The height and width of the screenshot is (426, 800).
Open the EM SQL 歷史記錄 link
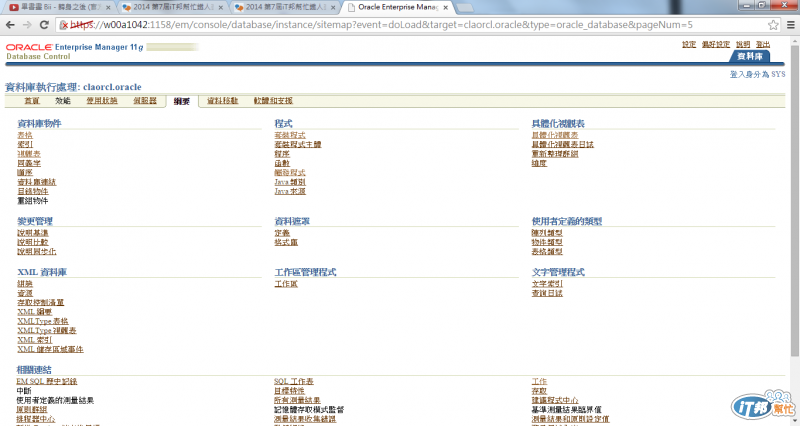[46, 382]
